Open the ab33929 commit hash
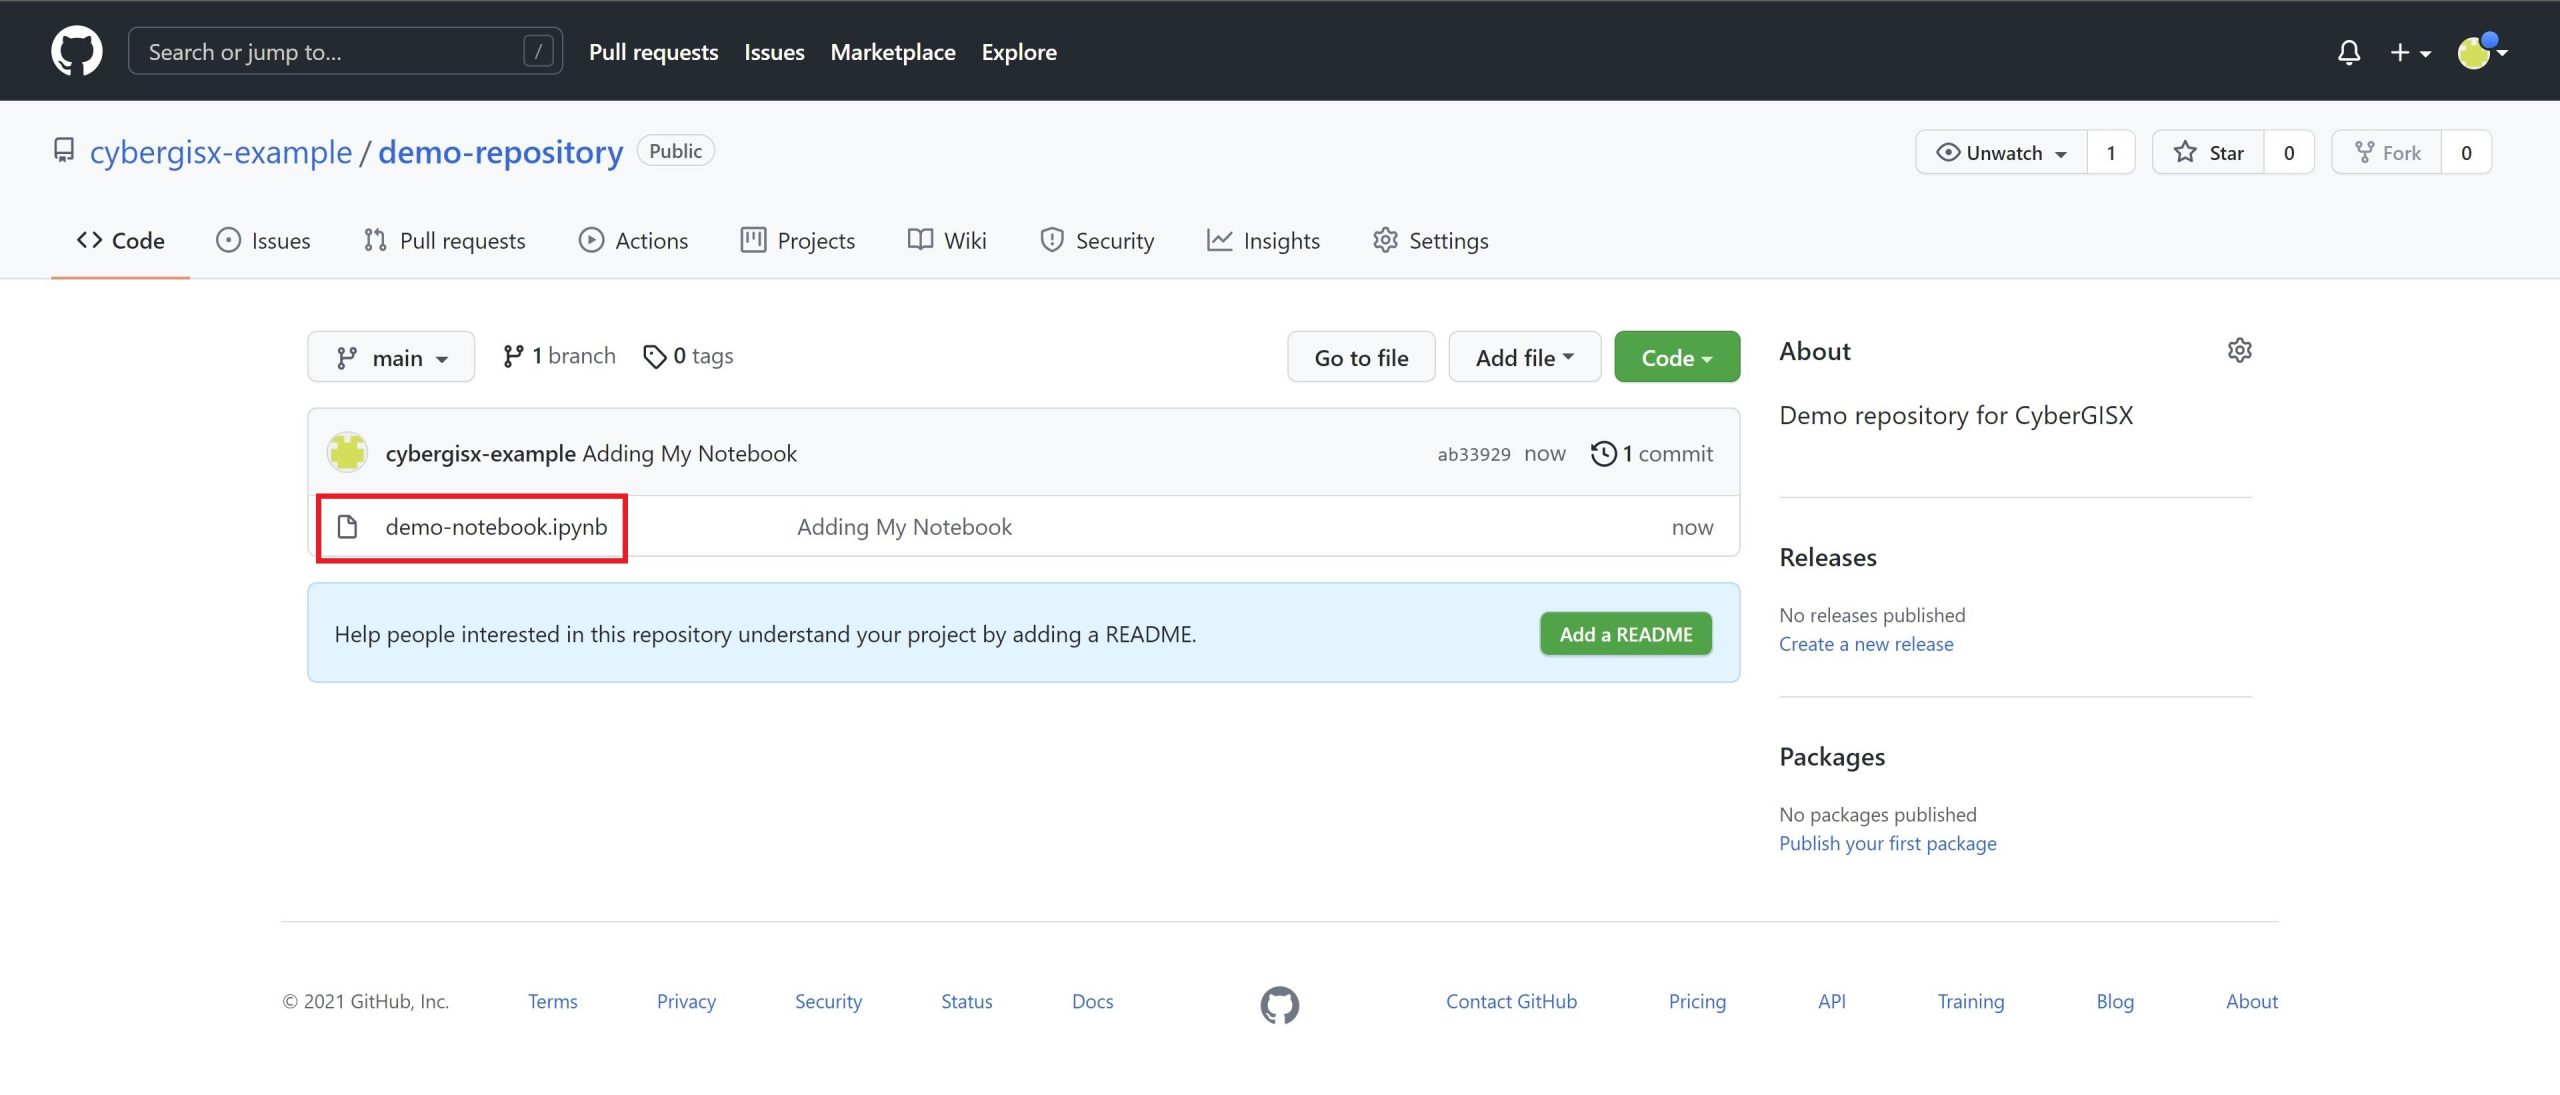2560x1095 pixels. 1474,455
